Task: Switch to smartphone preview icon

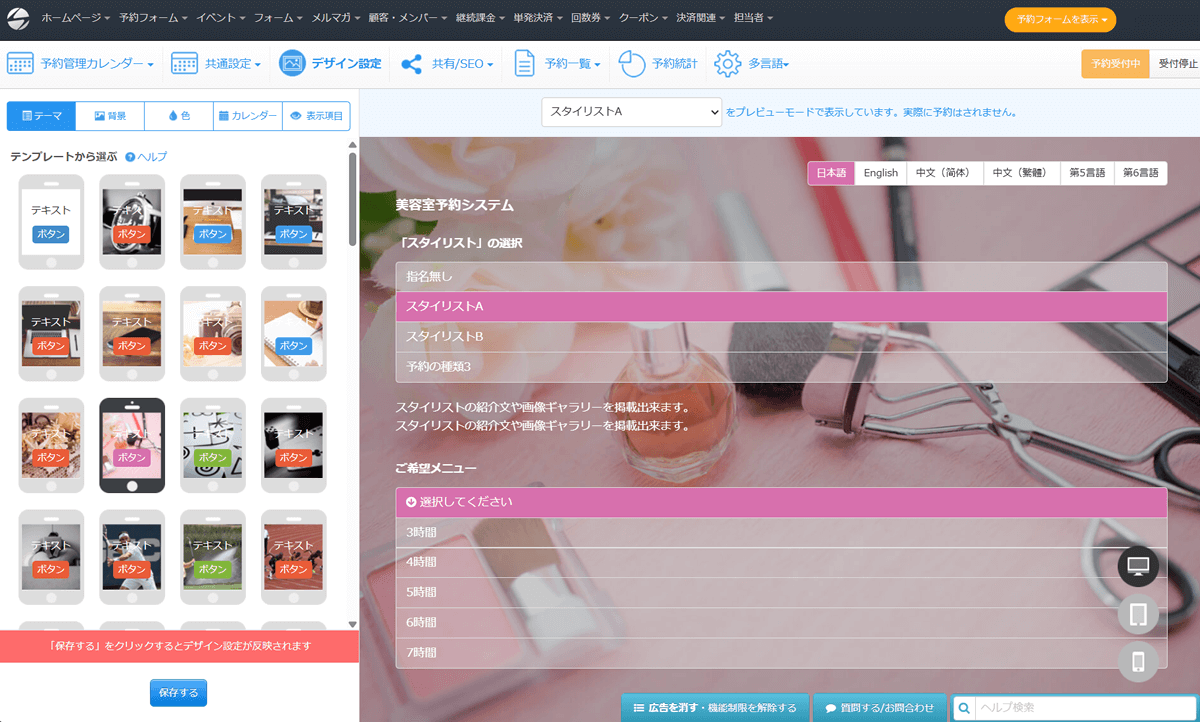Action: [1138, 661]
